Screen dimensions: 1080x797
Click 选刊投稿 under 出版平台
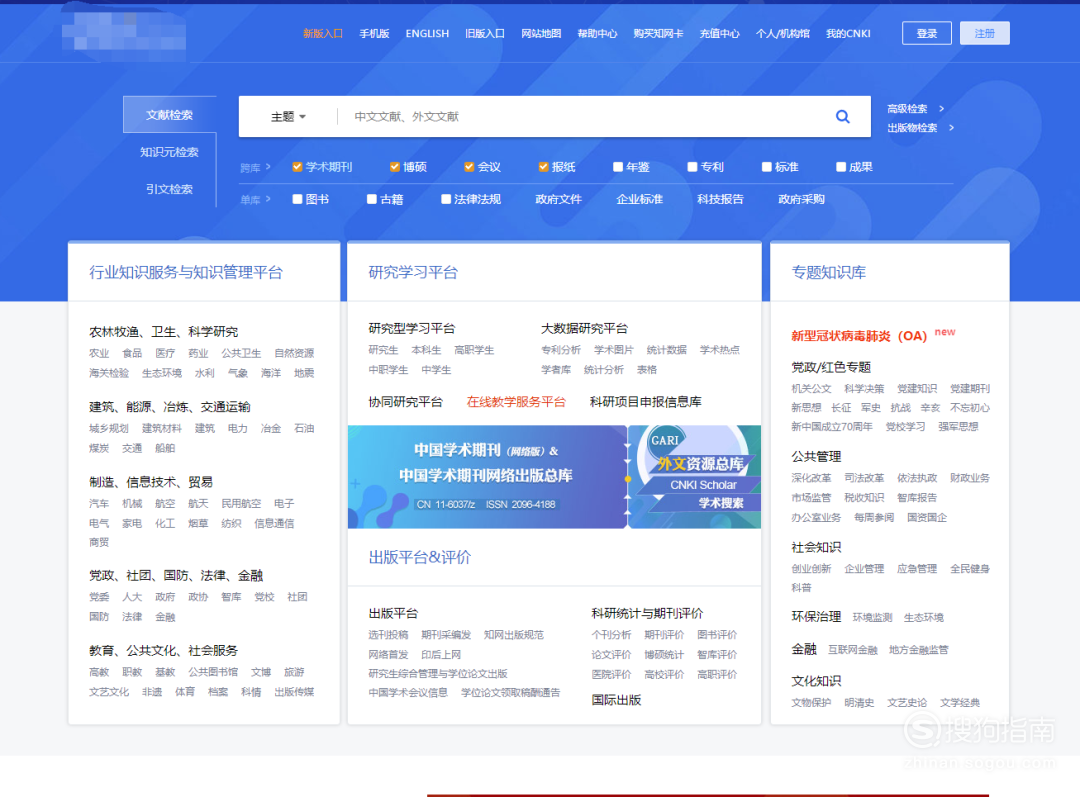[x=388, y=634]
